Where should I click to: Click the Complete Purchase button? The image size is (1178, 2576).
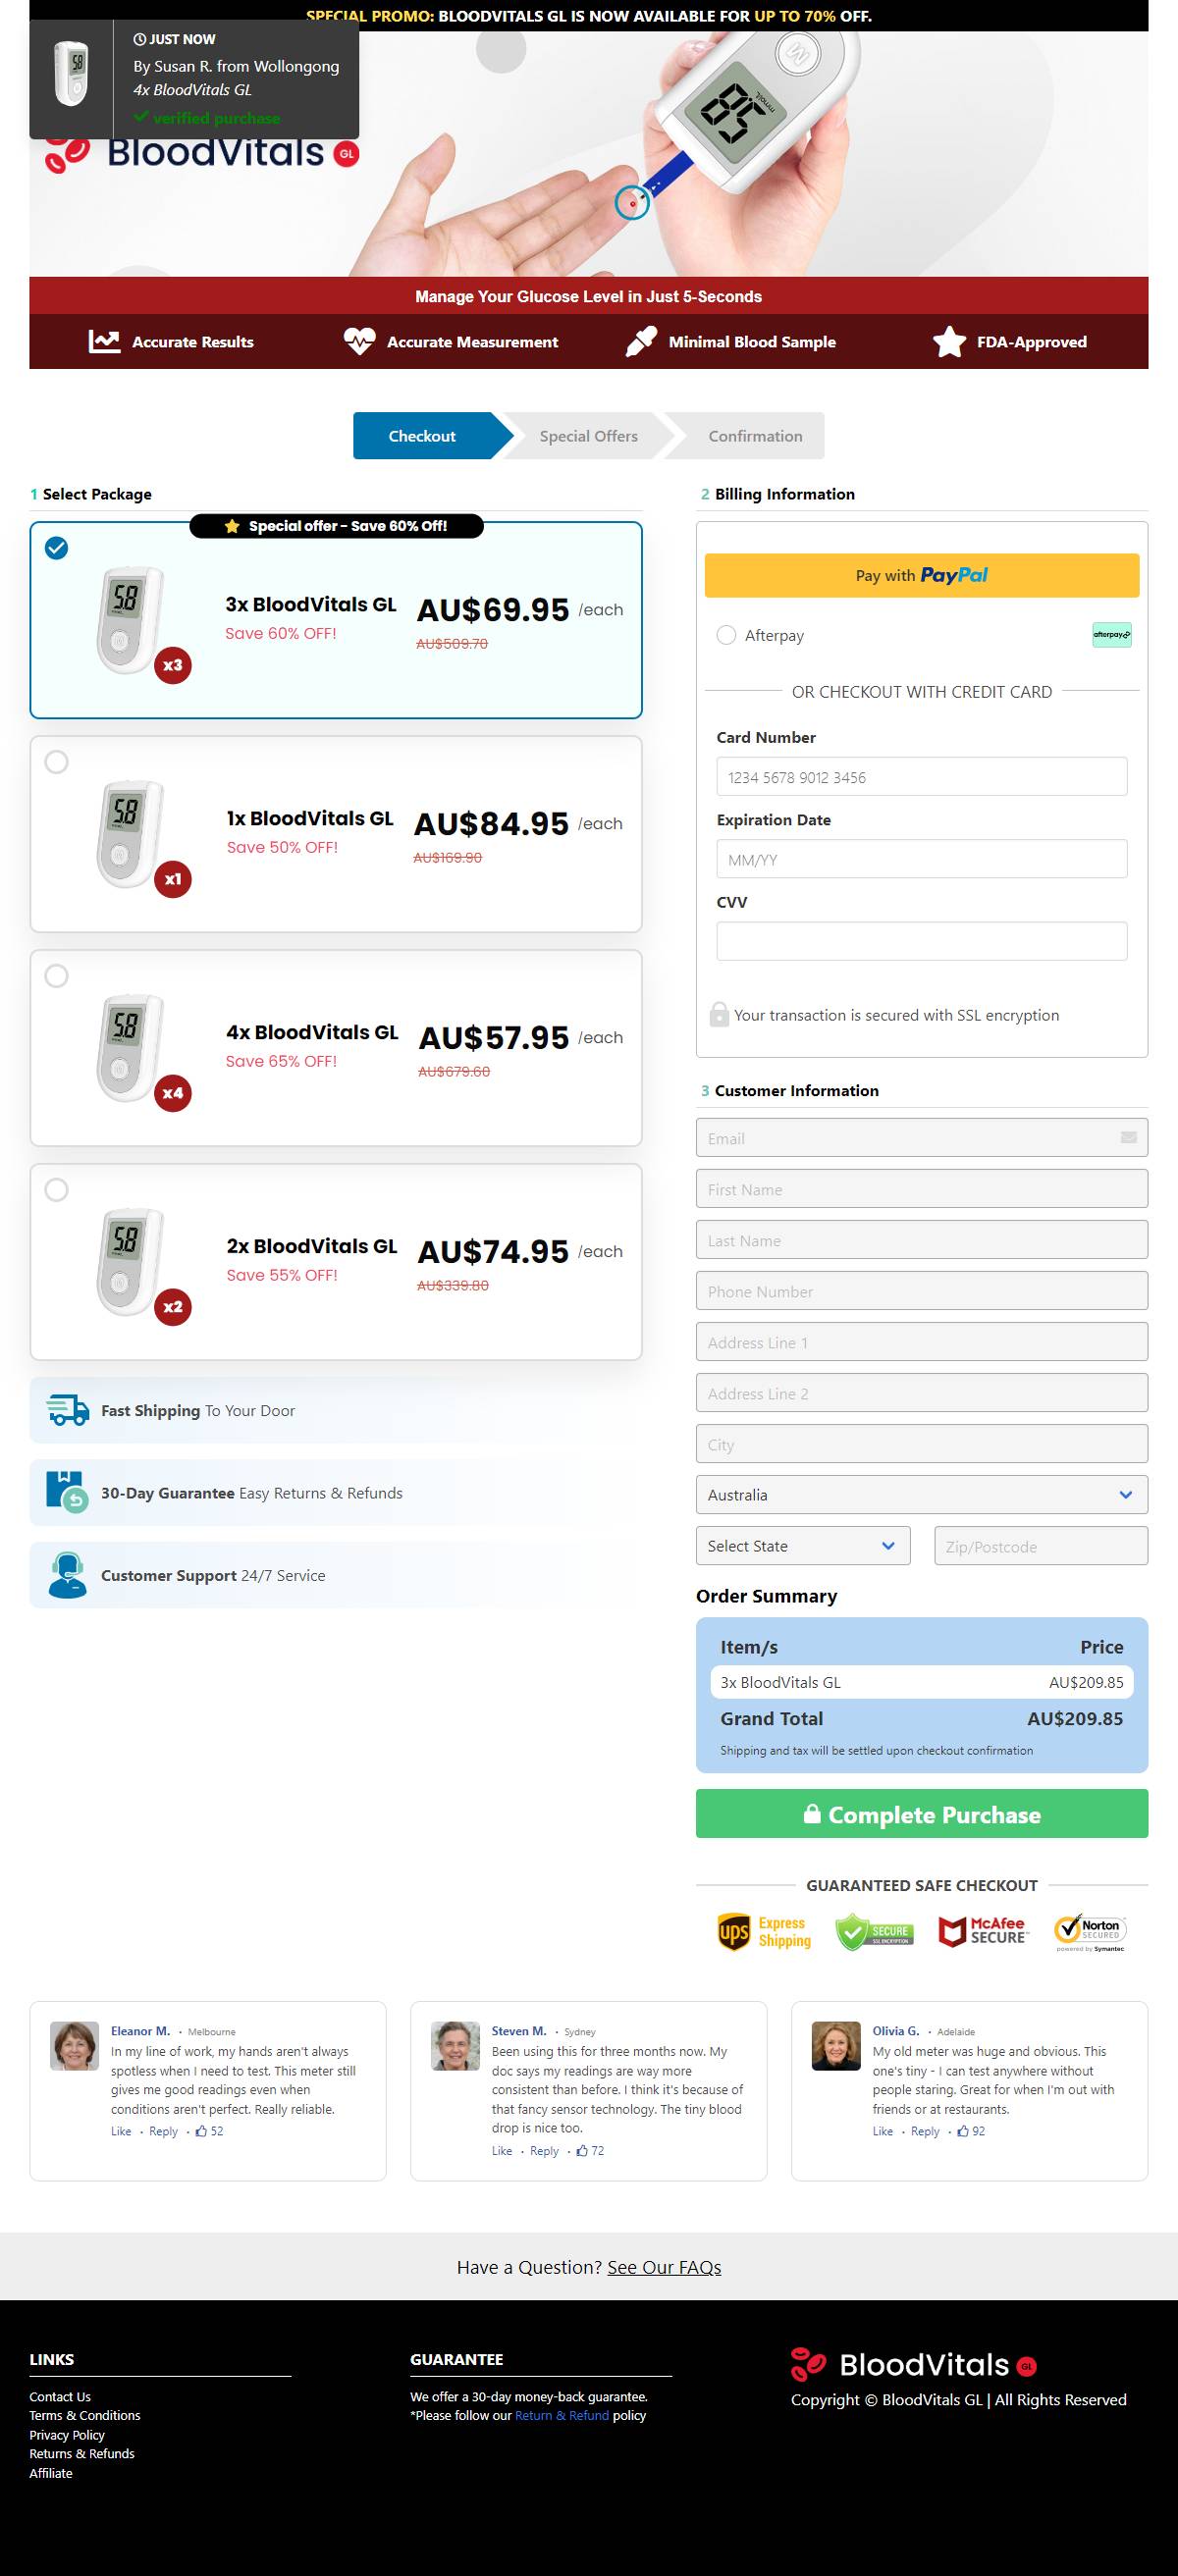tap(921, 1814)
